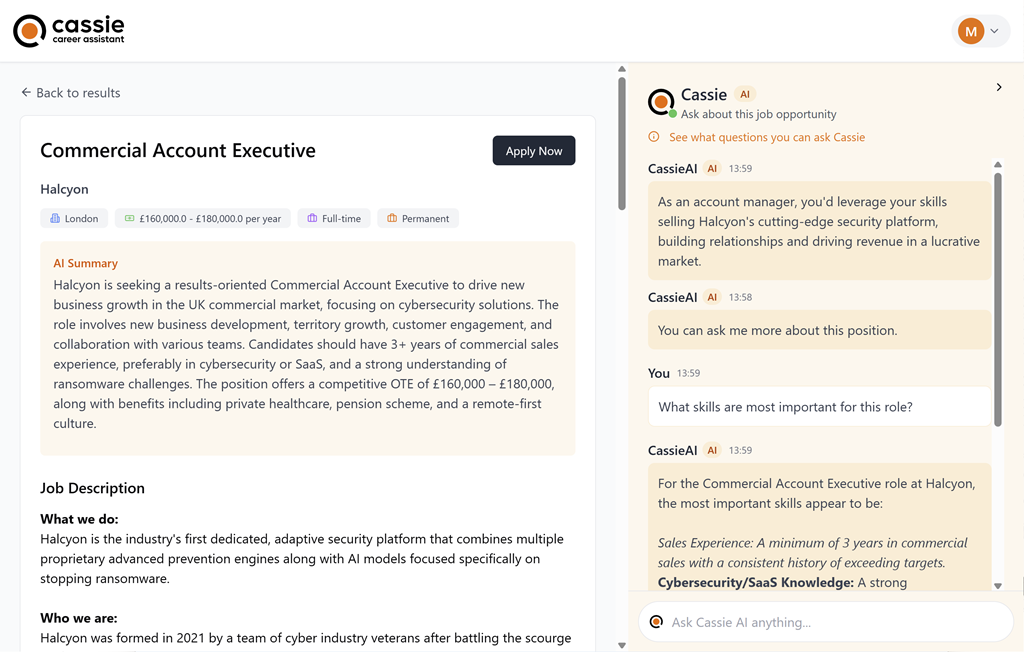Open the user profile avatar menu
Screen dimensions: 1024x652
980,31
